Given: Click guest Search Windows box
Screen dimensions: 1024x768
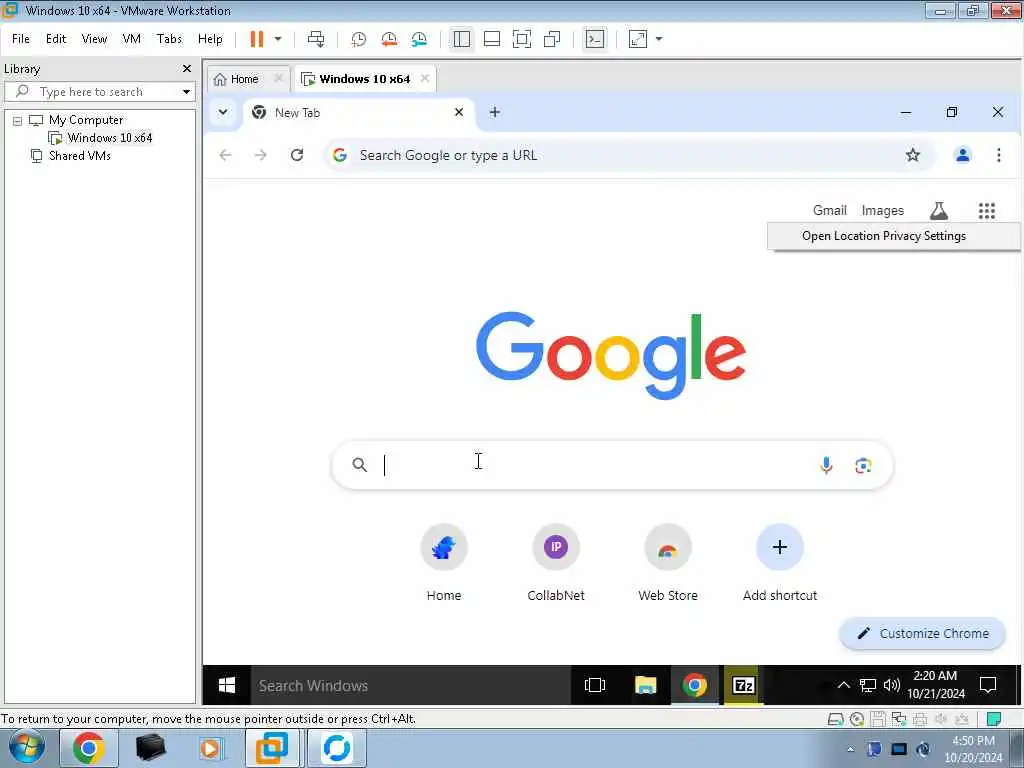Looking at the screenshot, I should coord(411,685).
